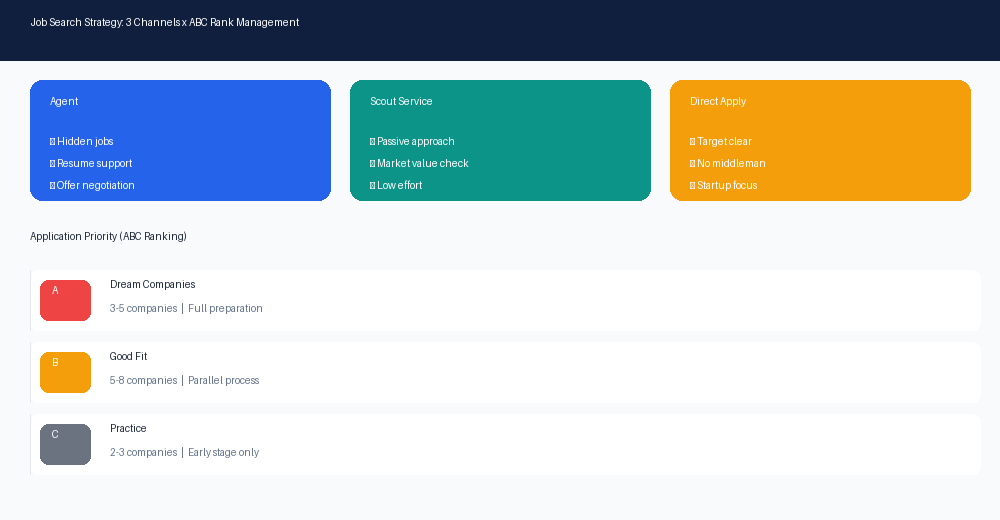This screenshot has height=520, width=1000.
Task: Click the Offer negotiation bullet
Action: (x=92, y=186)
